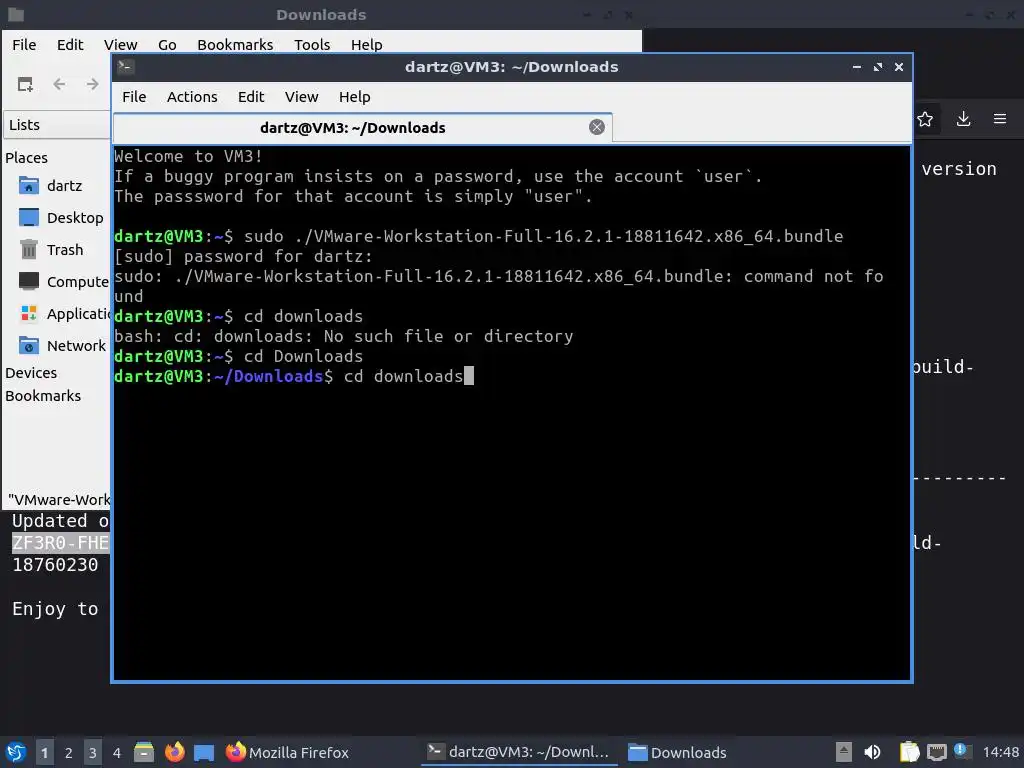Image resolution: width=1024 pixels, height=768 pixels.
Task: Select dartz@VM3 terminal taskbar button
Action: tap(519, 752)
